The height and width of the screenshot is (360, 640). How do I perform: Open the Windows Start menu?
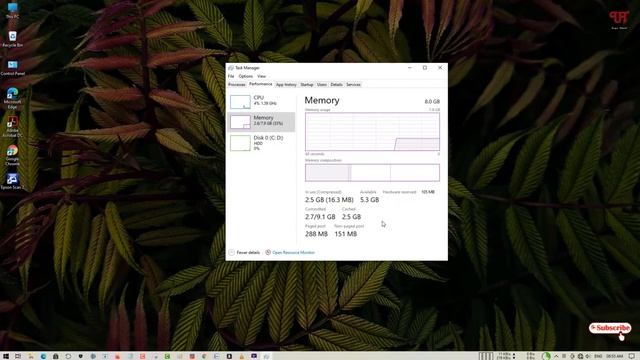tap(6, 356)
